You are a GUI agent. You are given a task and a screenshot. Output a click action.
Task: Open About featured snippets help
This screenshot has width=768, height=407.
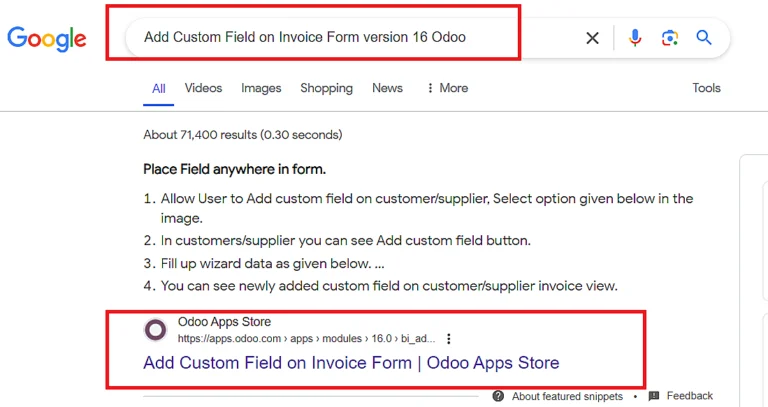coord(567,396)
